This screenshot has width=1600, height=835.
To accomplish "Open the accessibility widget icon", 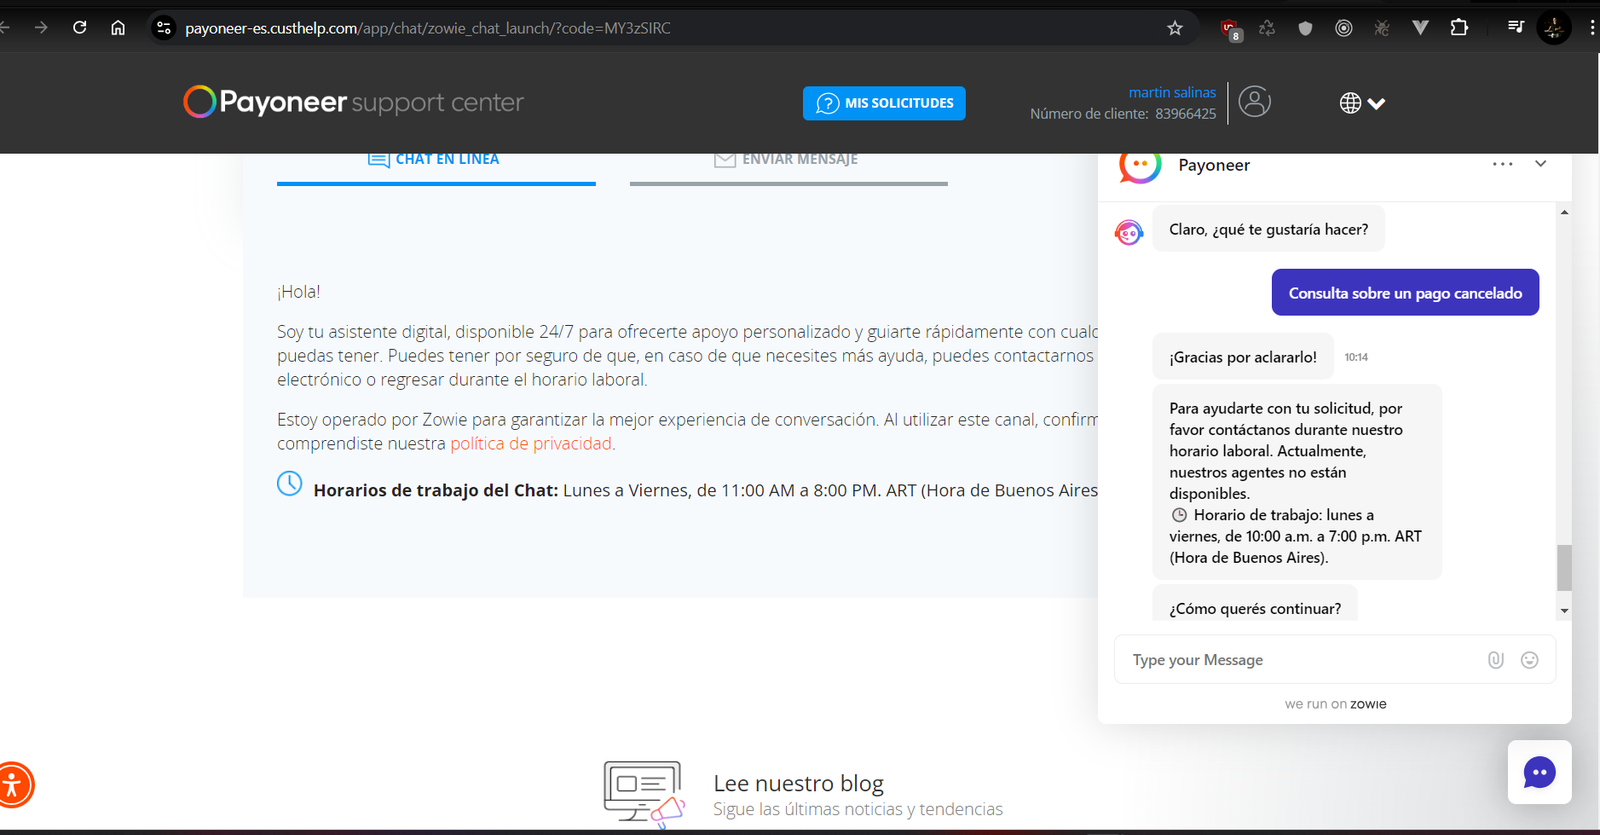I will tap(12, 785).
